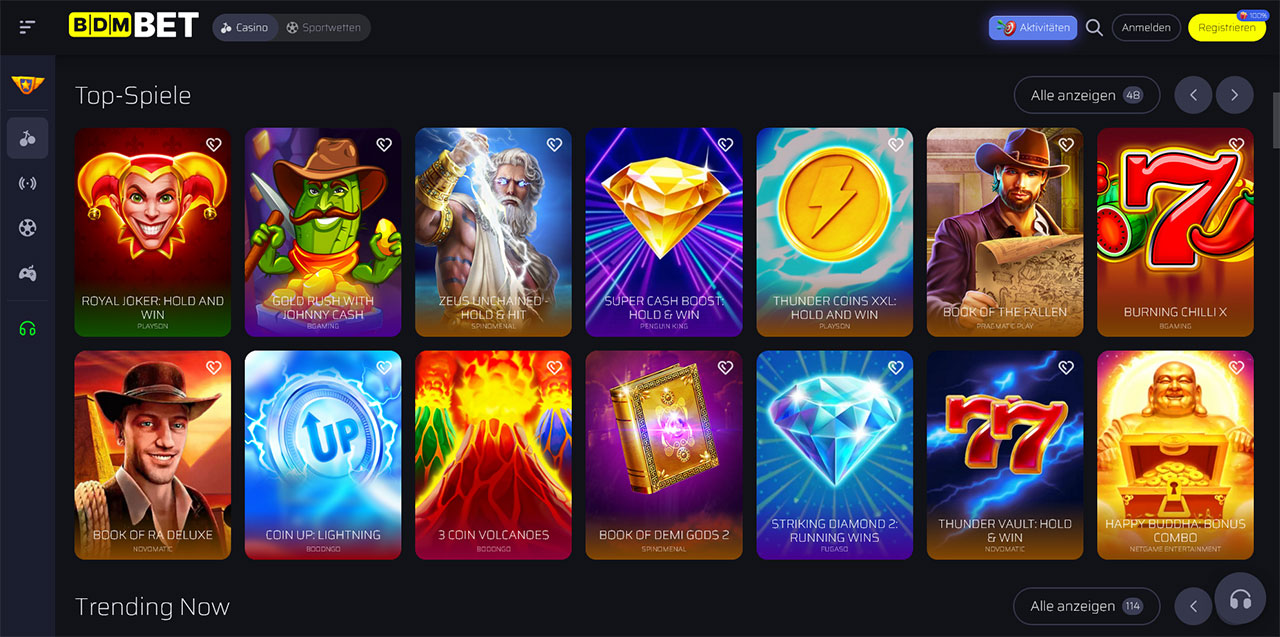This screenshot has height=637, width=1280.
Task: Open the Zeus Unchained game thumbnail
Action: pyautogui.click(x=493, y=232)
